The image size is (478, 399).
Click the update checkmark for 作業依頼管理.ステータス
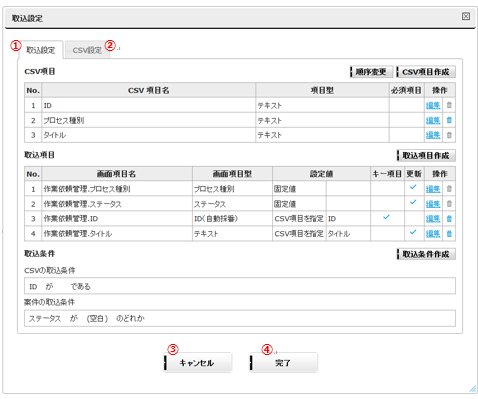(413, 202)
